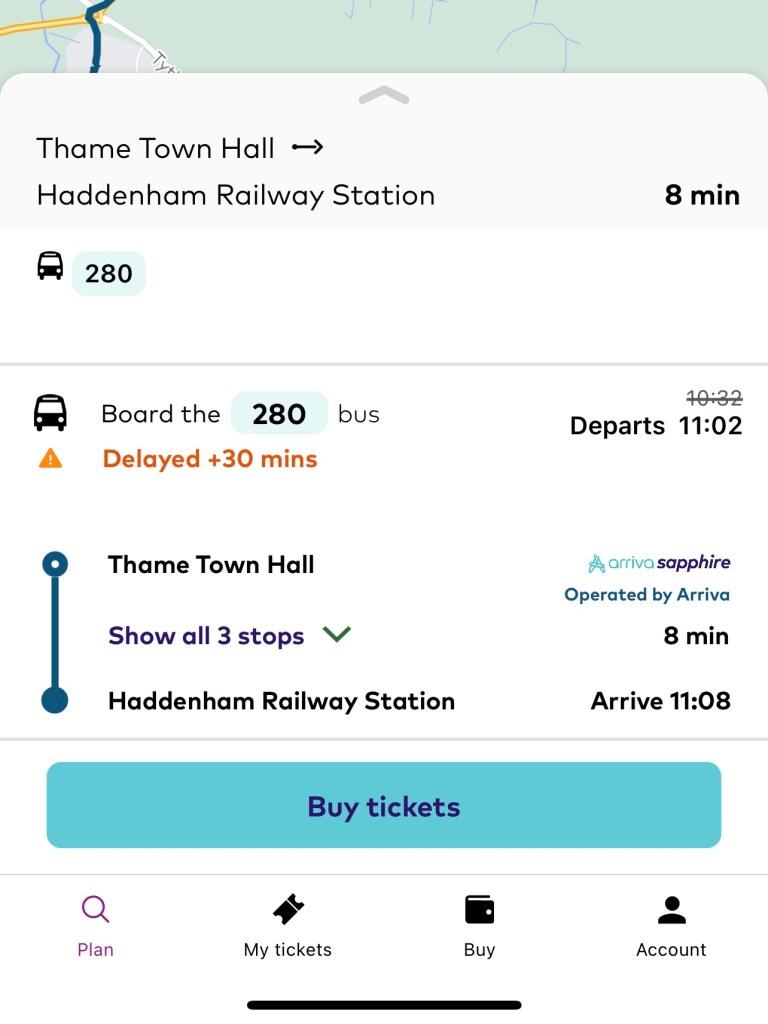
Task: Tap the route direction arrow icon
Action: 307,148
